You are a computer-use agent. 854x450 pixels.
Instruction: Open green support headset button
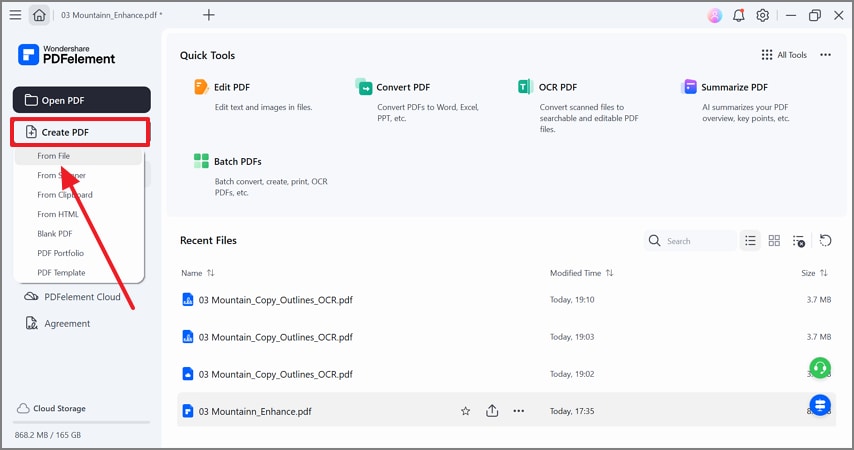click(820, 368)
